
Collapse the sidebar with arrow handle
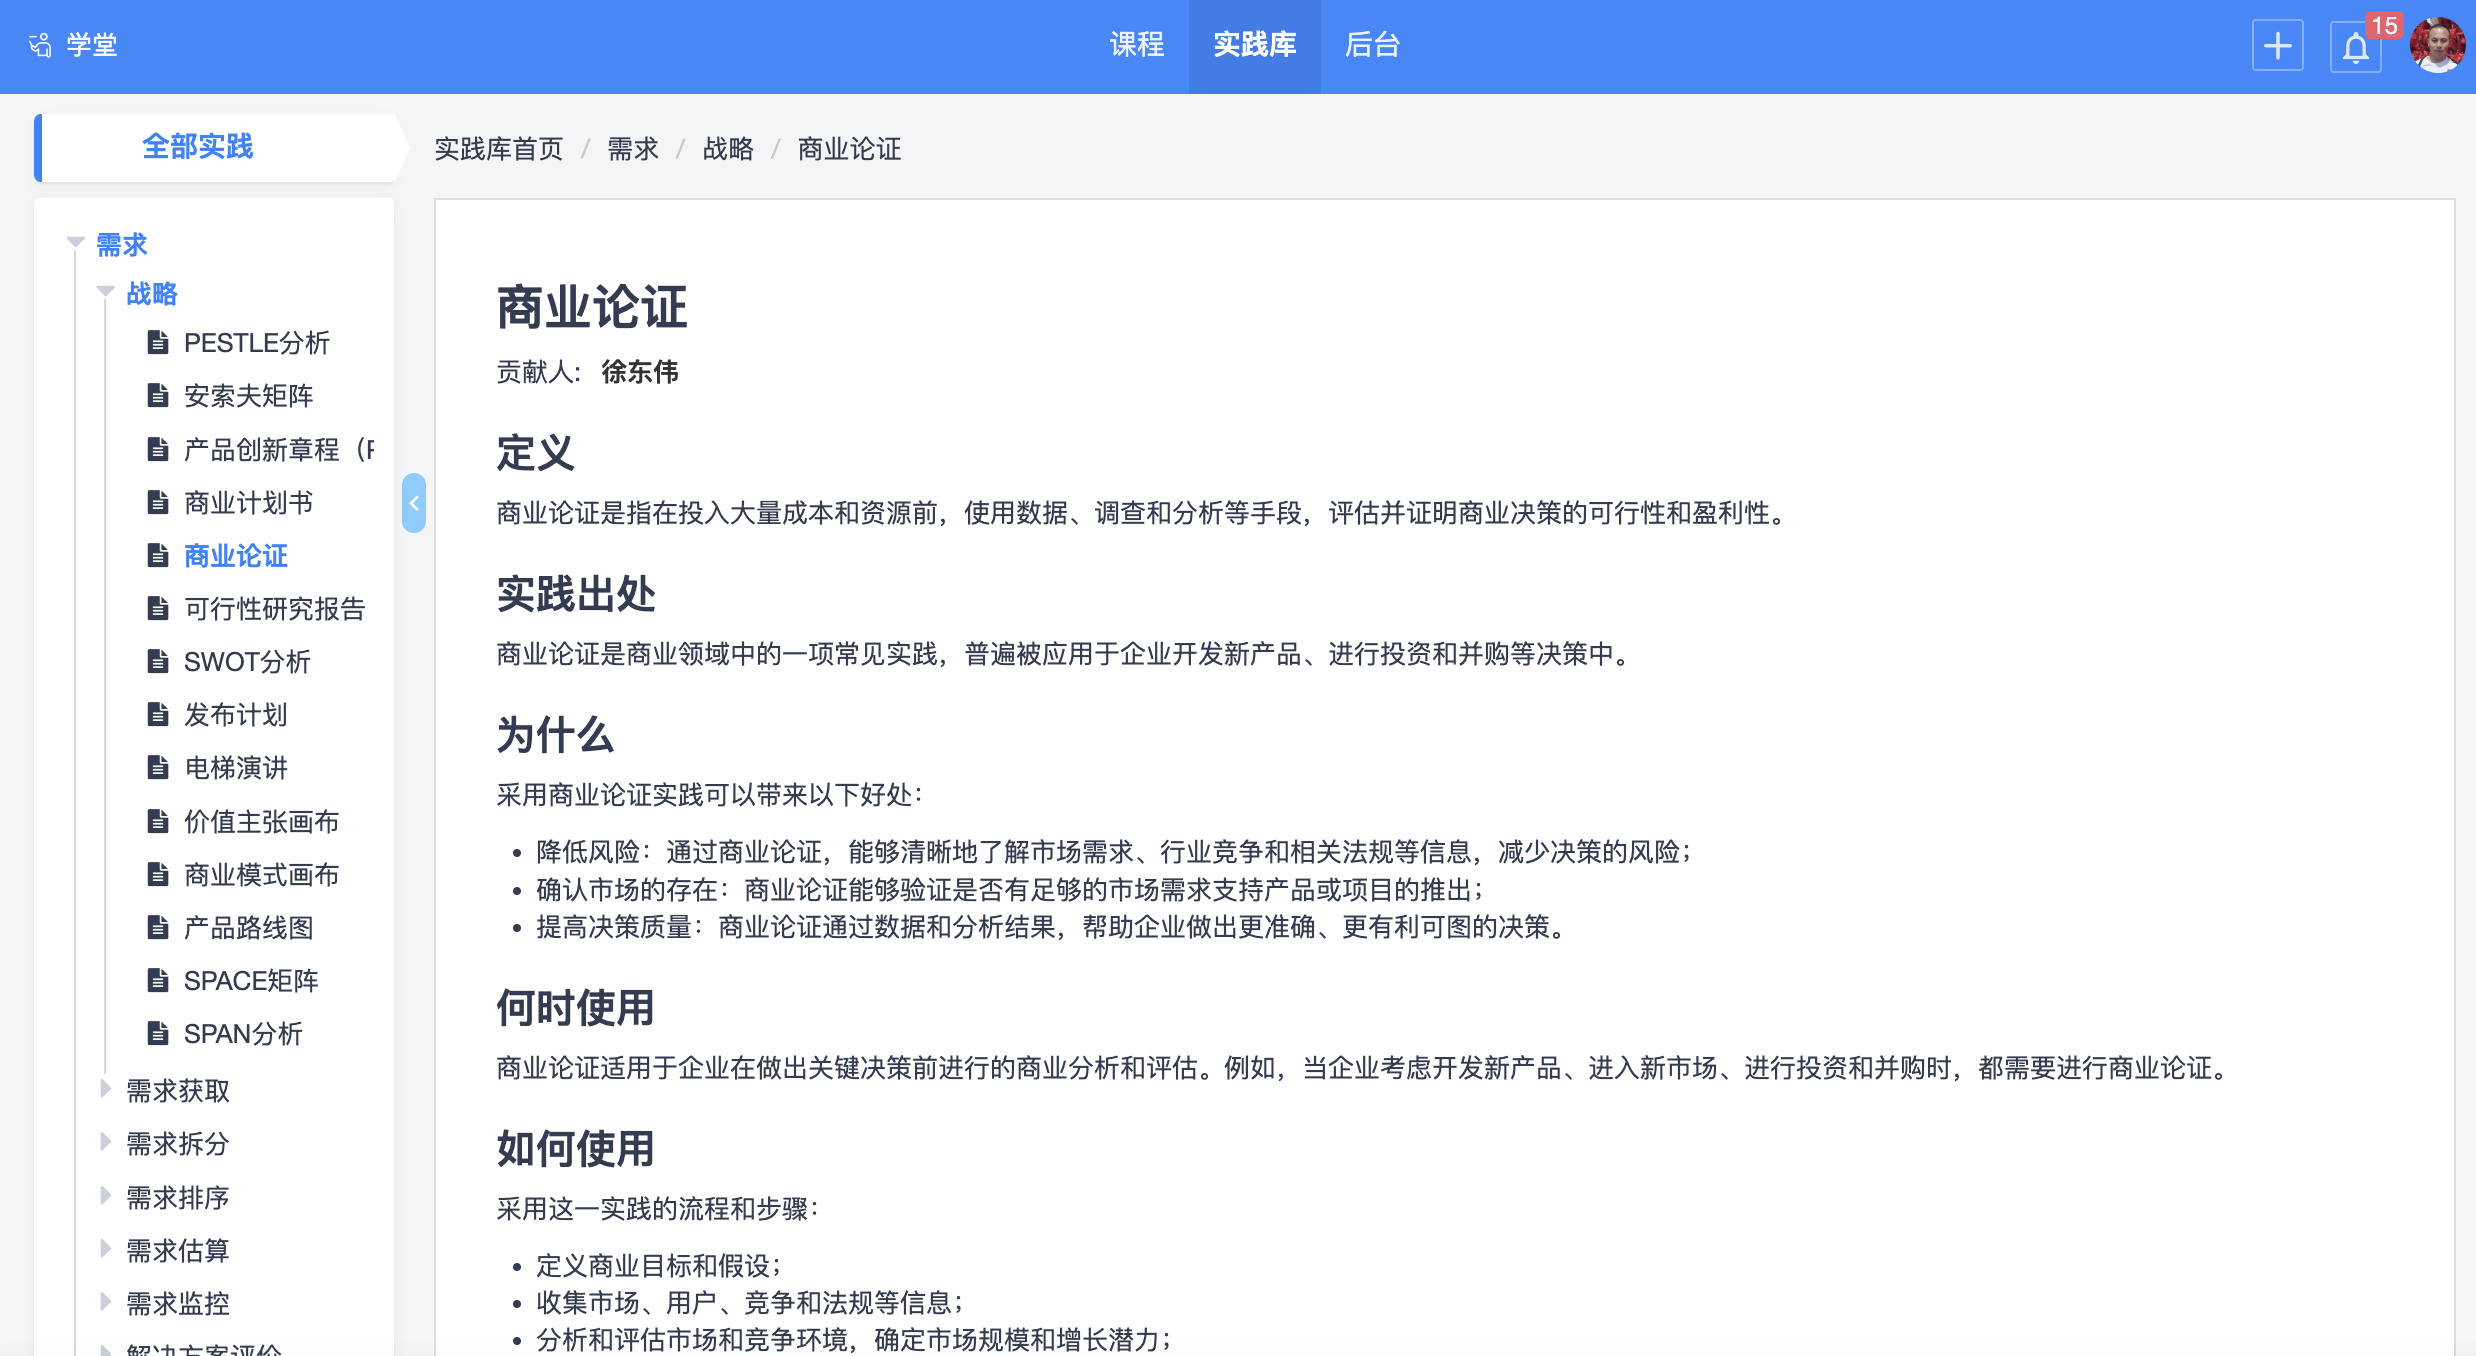tap(413, 503)
